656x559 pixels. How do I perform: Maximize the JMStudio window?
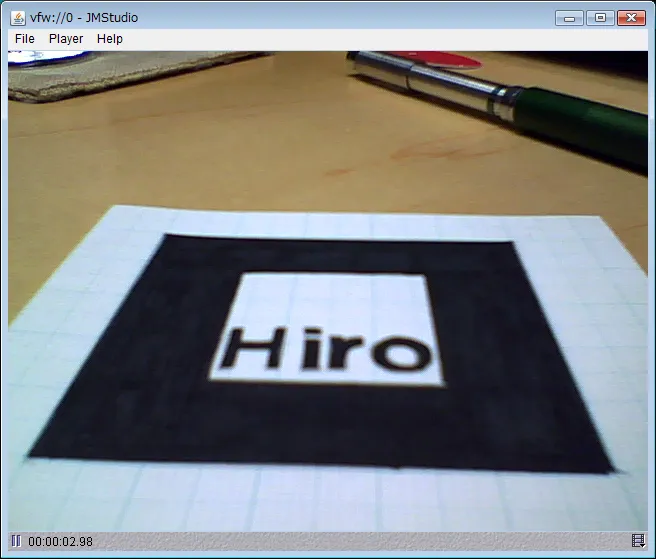[600, 18]
